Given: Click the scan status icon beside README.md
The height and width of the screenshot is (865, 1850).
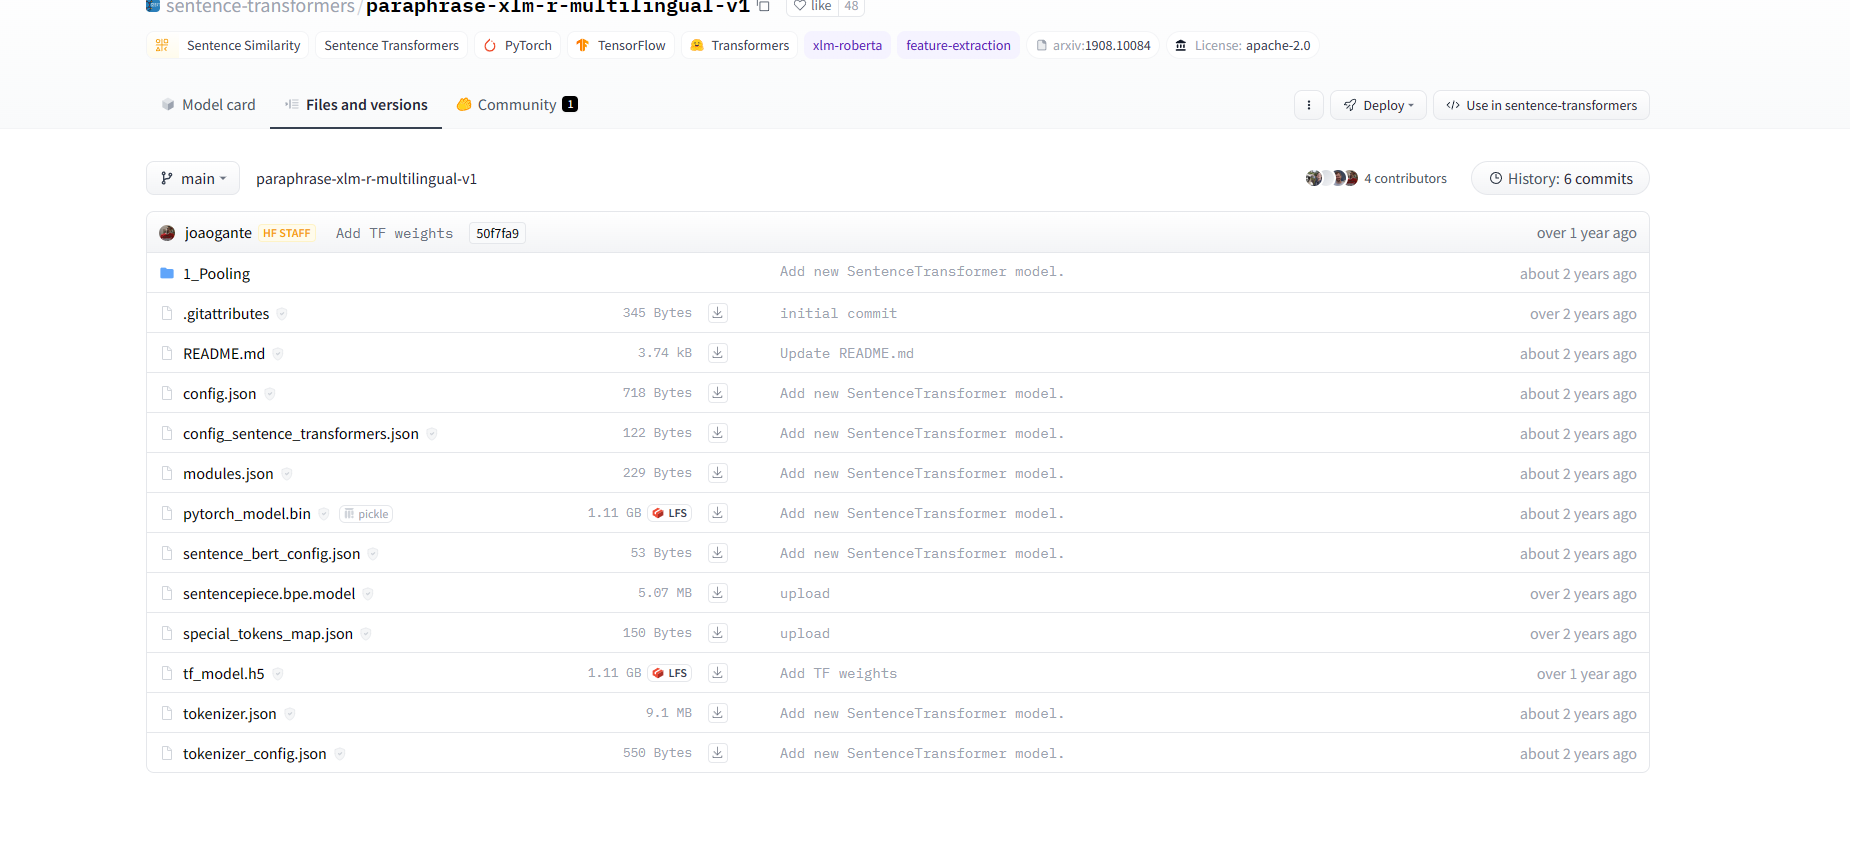Looking at the screenshot, I should pyautogui.click(x=278, y=353).
